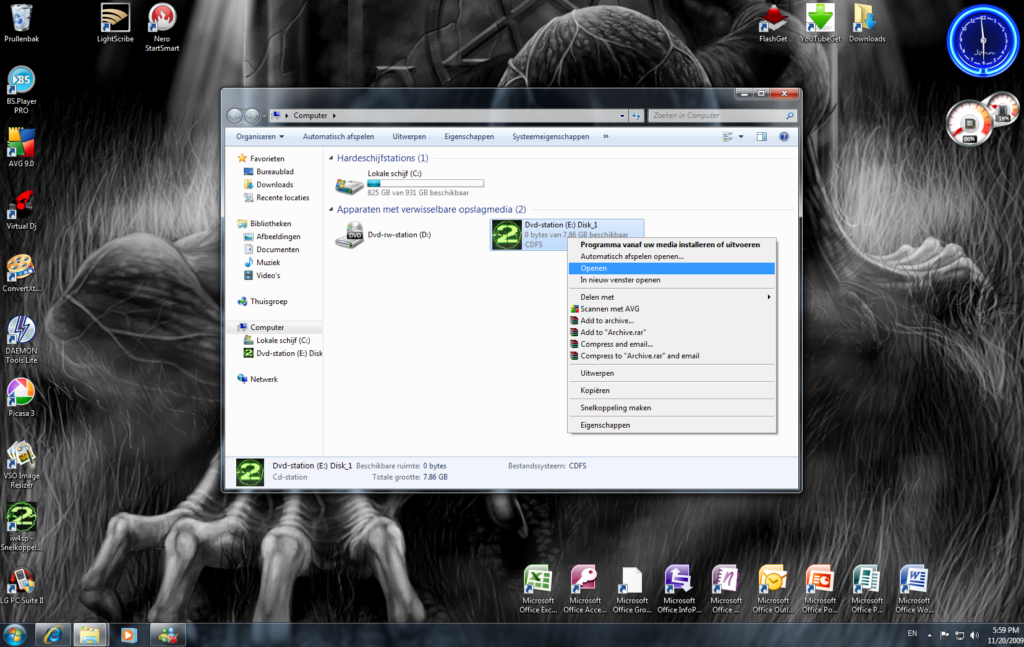Click Eigenschappen in the Explorer toolbar
The image size is (1024, 647).
click(469, 136)
